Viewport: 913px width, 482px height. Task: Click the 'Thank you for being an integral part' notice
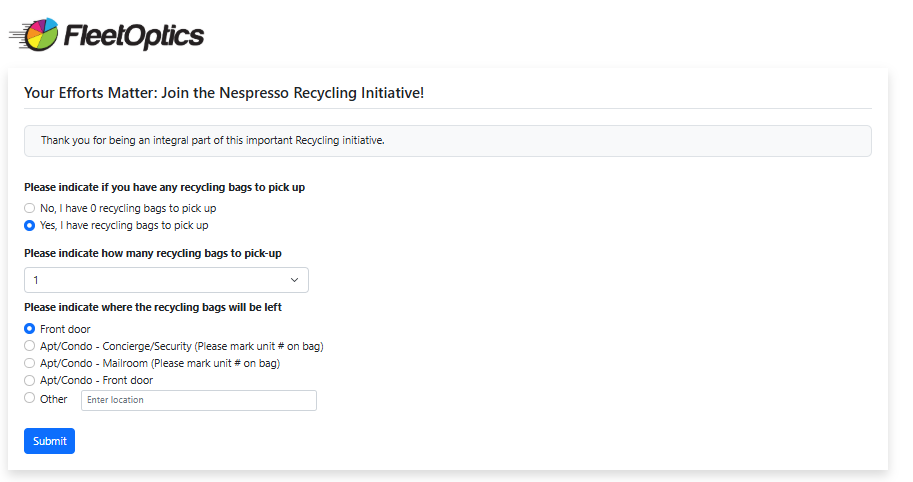(447, 141)
